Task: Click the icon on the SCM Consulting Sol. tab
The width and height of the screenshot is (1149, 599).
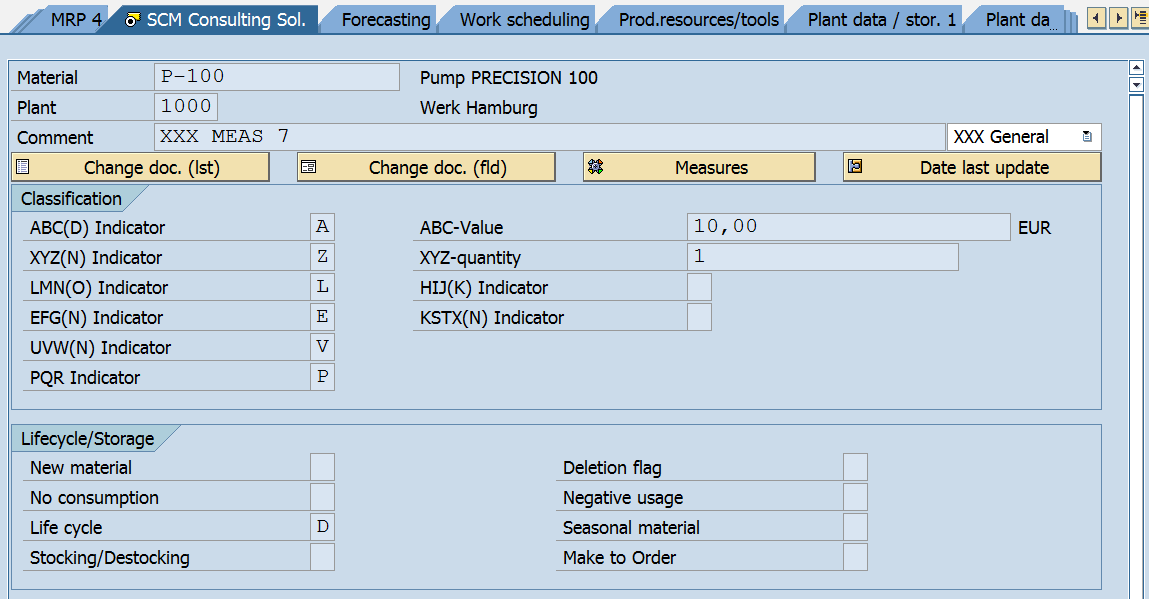Action: (132, 20)
